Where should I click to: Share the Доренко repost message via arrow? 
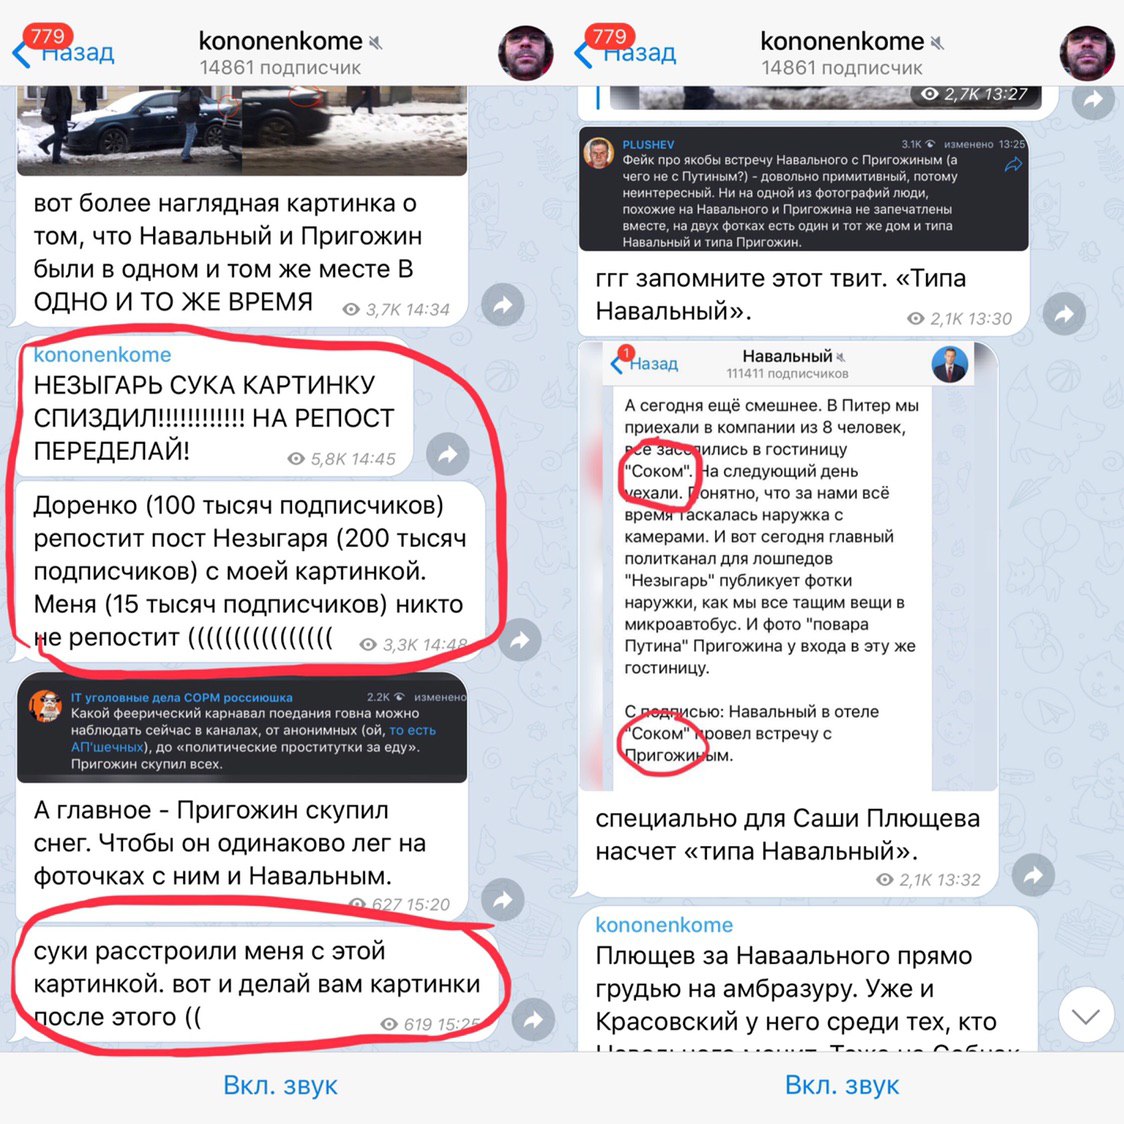click(x=520, y=639)
